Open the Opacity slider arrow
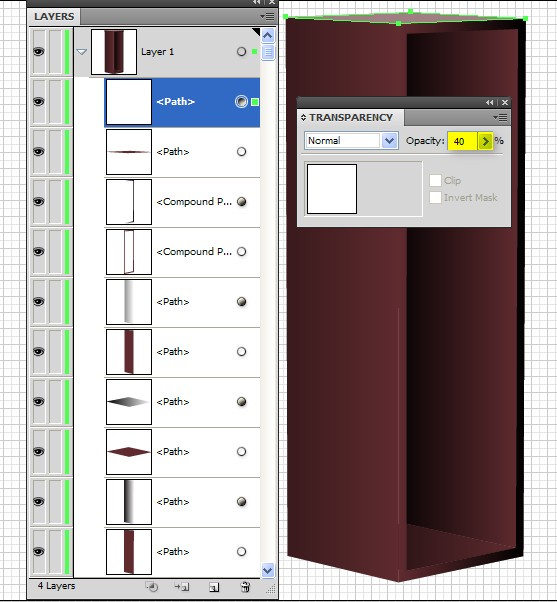 (x=485, y=141)
